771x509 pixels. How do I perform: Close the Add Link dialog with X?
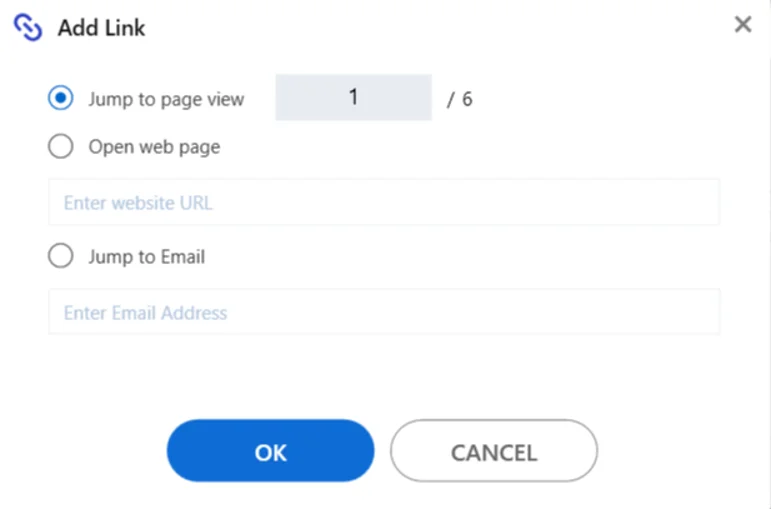[x=743, y=24]
